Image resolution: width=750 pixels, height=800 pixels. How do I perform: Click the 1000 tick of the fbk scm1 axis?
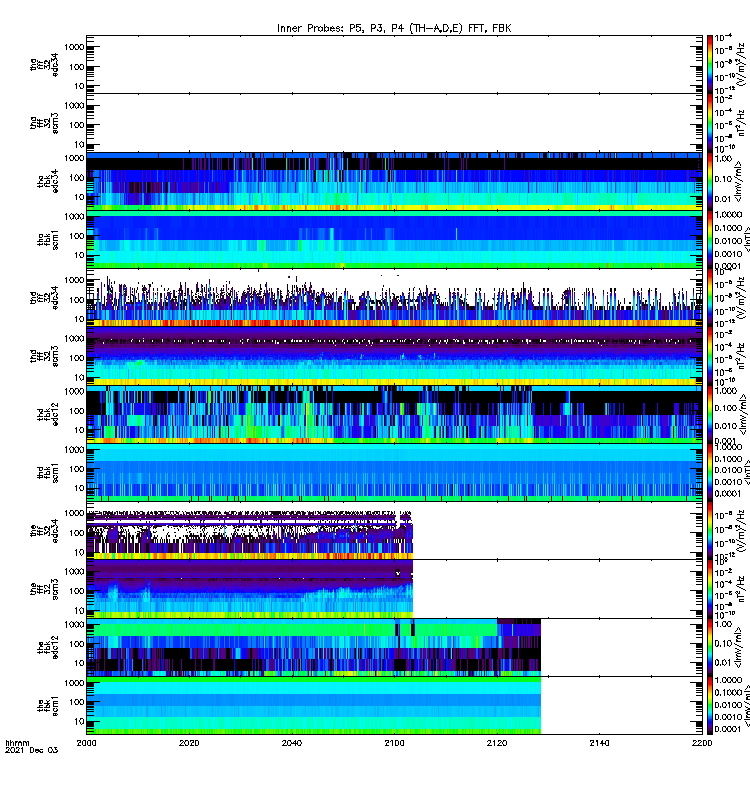[74, 683]
